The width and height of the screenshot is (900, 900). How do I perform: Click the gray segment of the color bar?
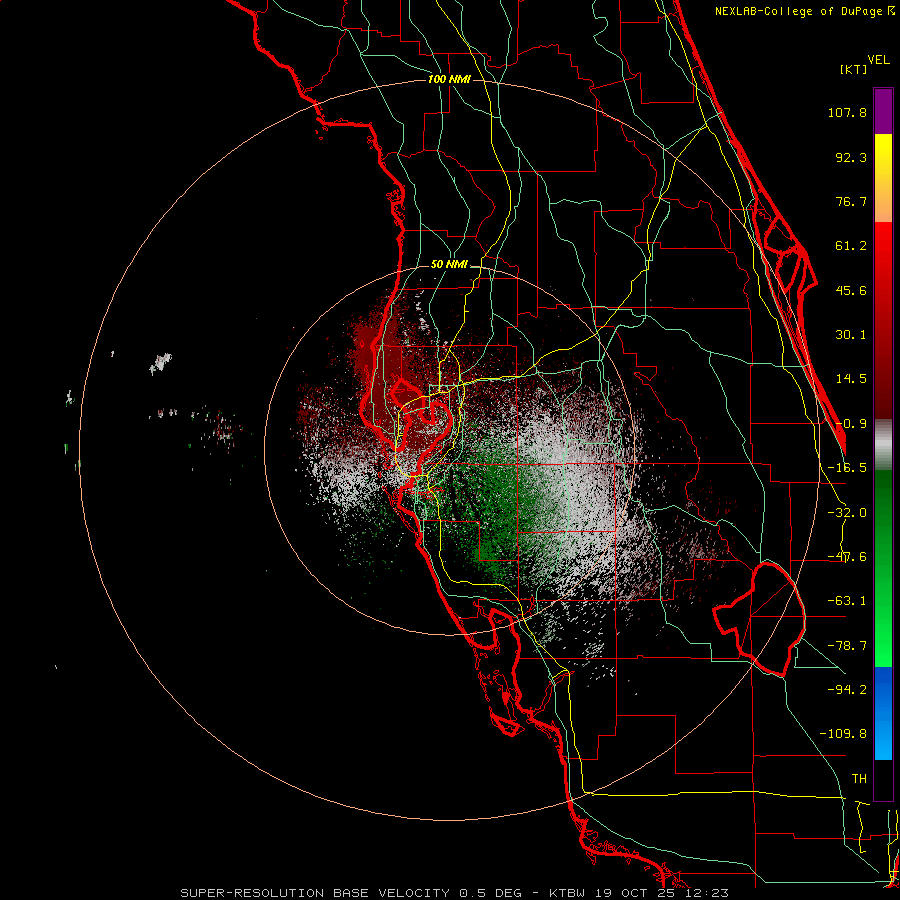883,445
